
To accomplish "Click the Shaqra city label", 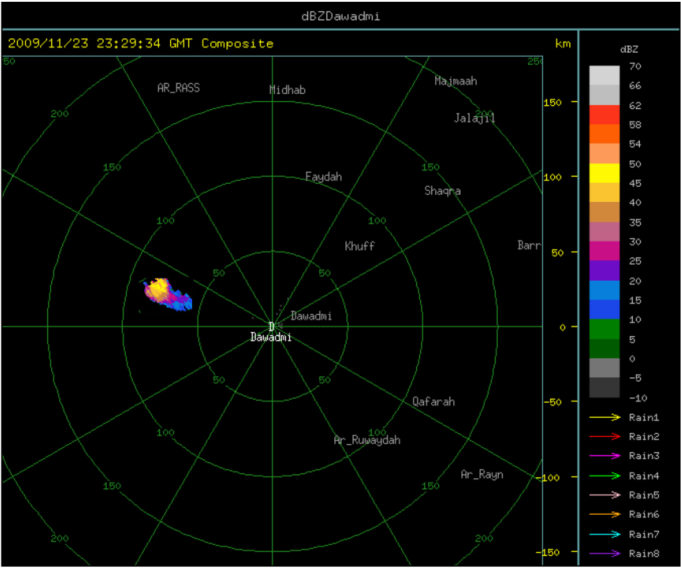I will pyautogui.click(x=443, y=191).
